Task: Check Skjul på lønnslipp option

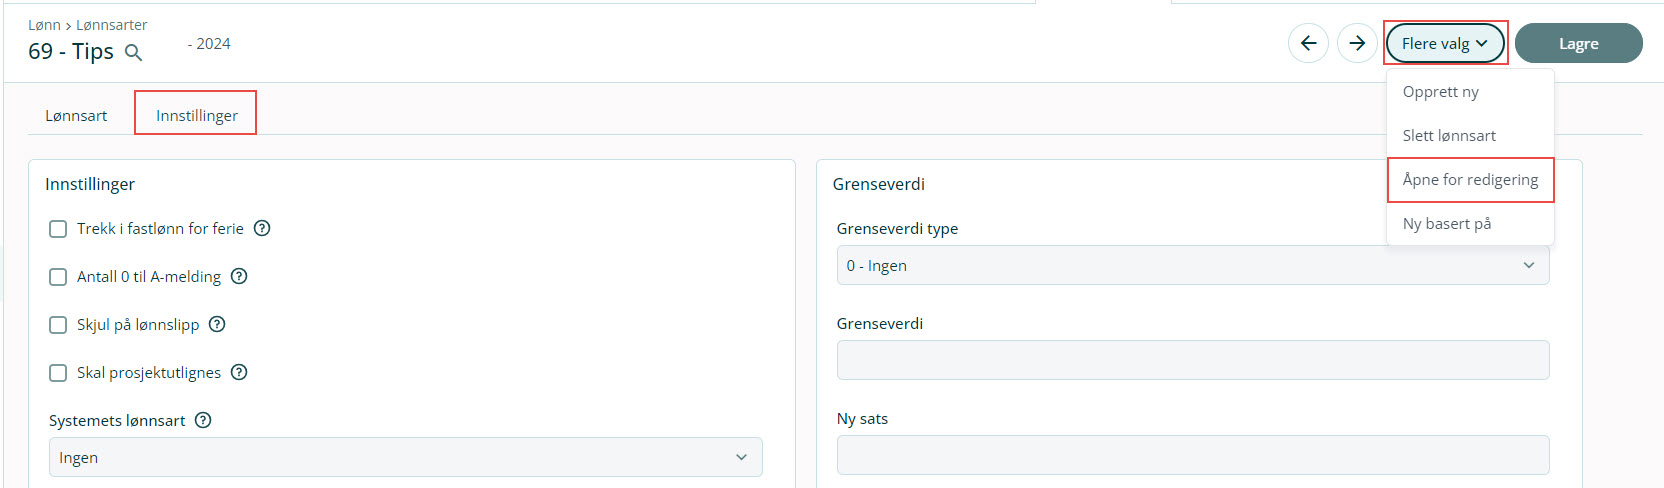Action: click(x=58, y=325)
